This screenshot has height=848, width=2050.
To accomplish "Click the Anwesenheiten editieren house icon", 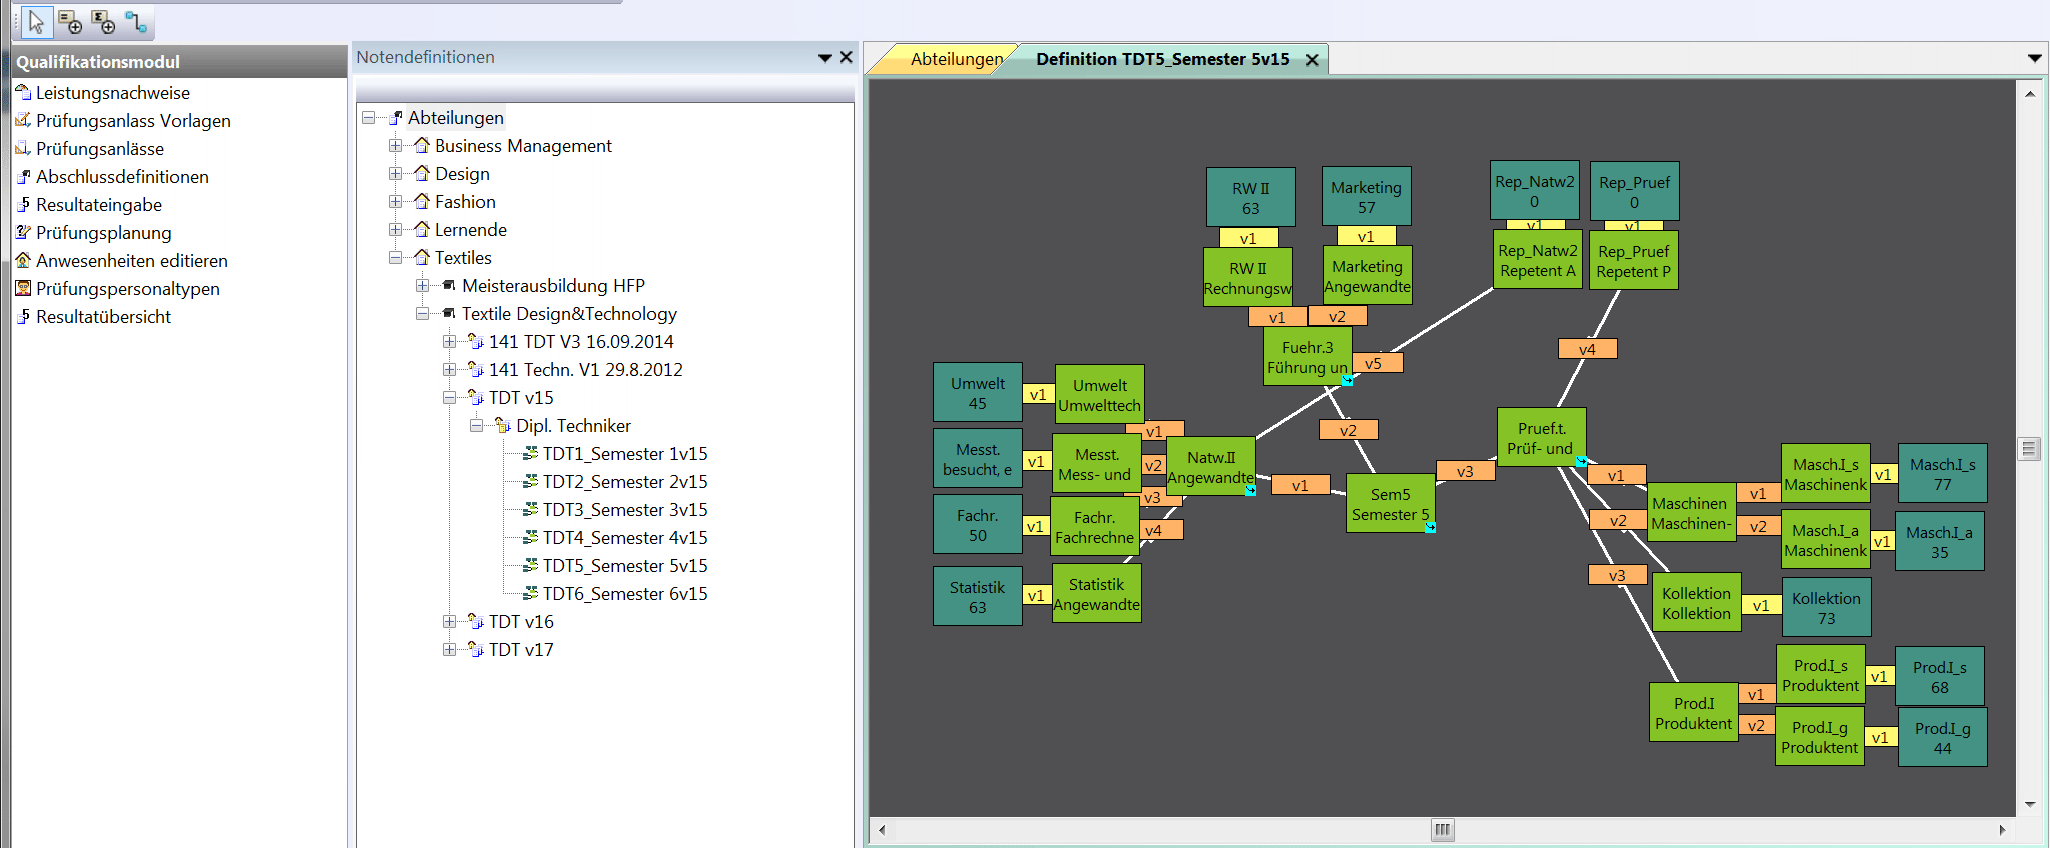I will (23, 260).
